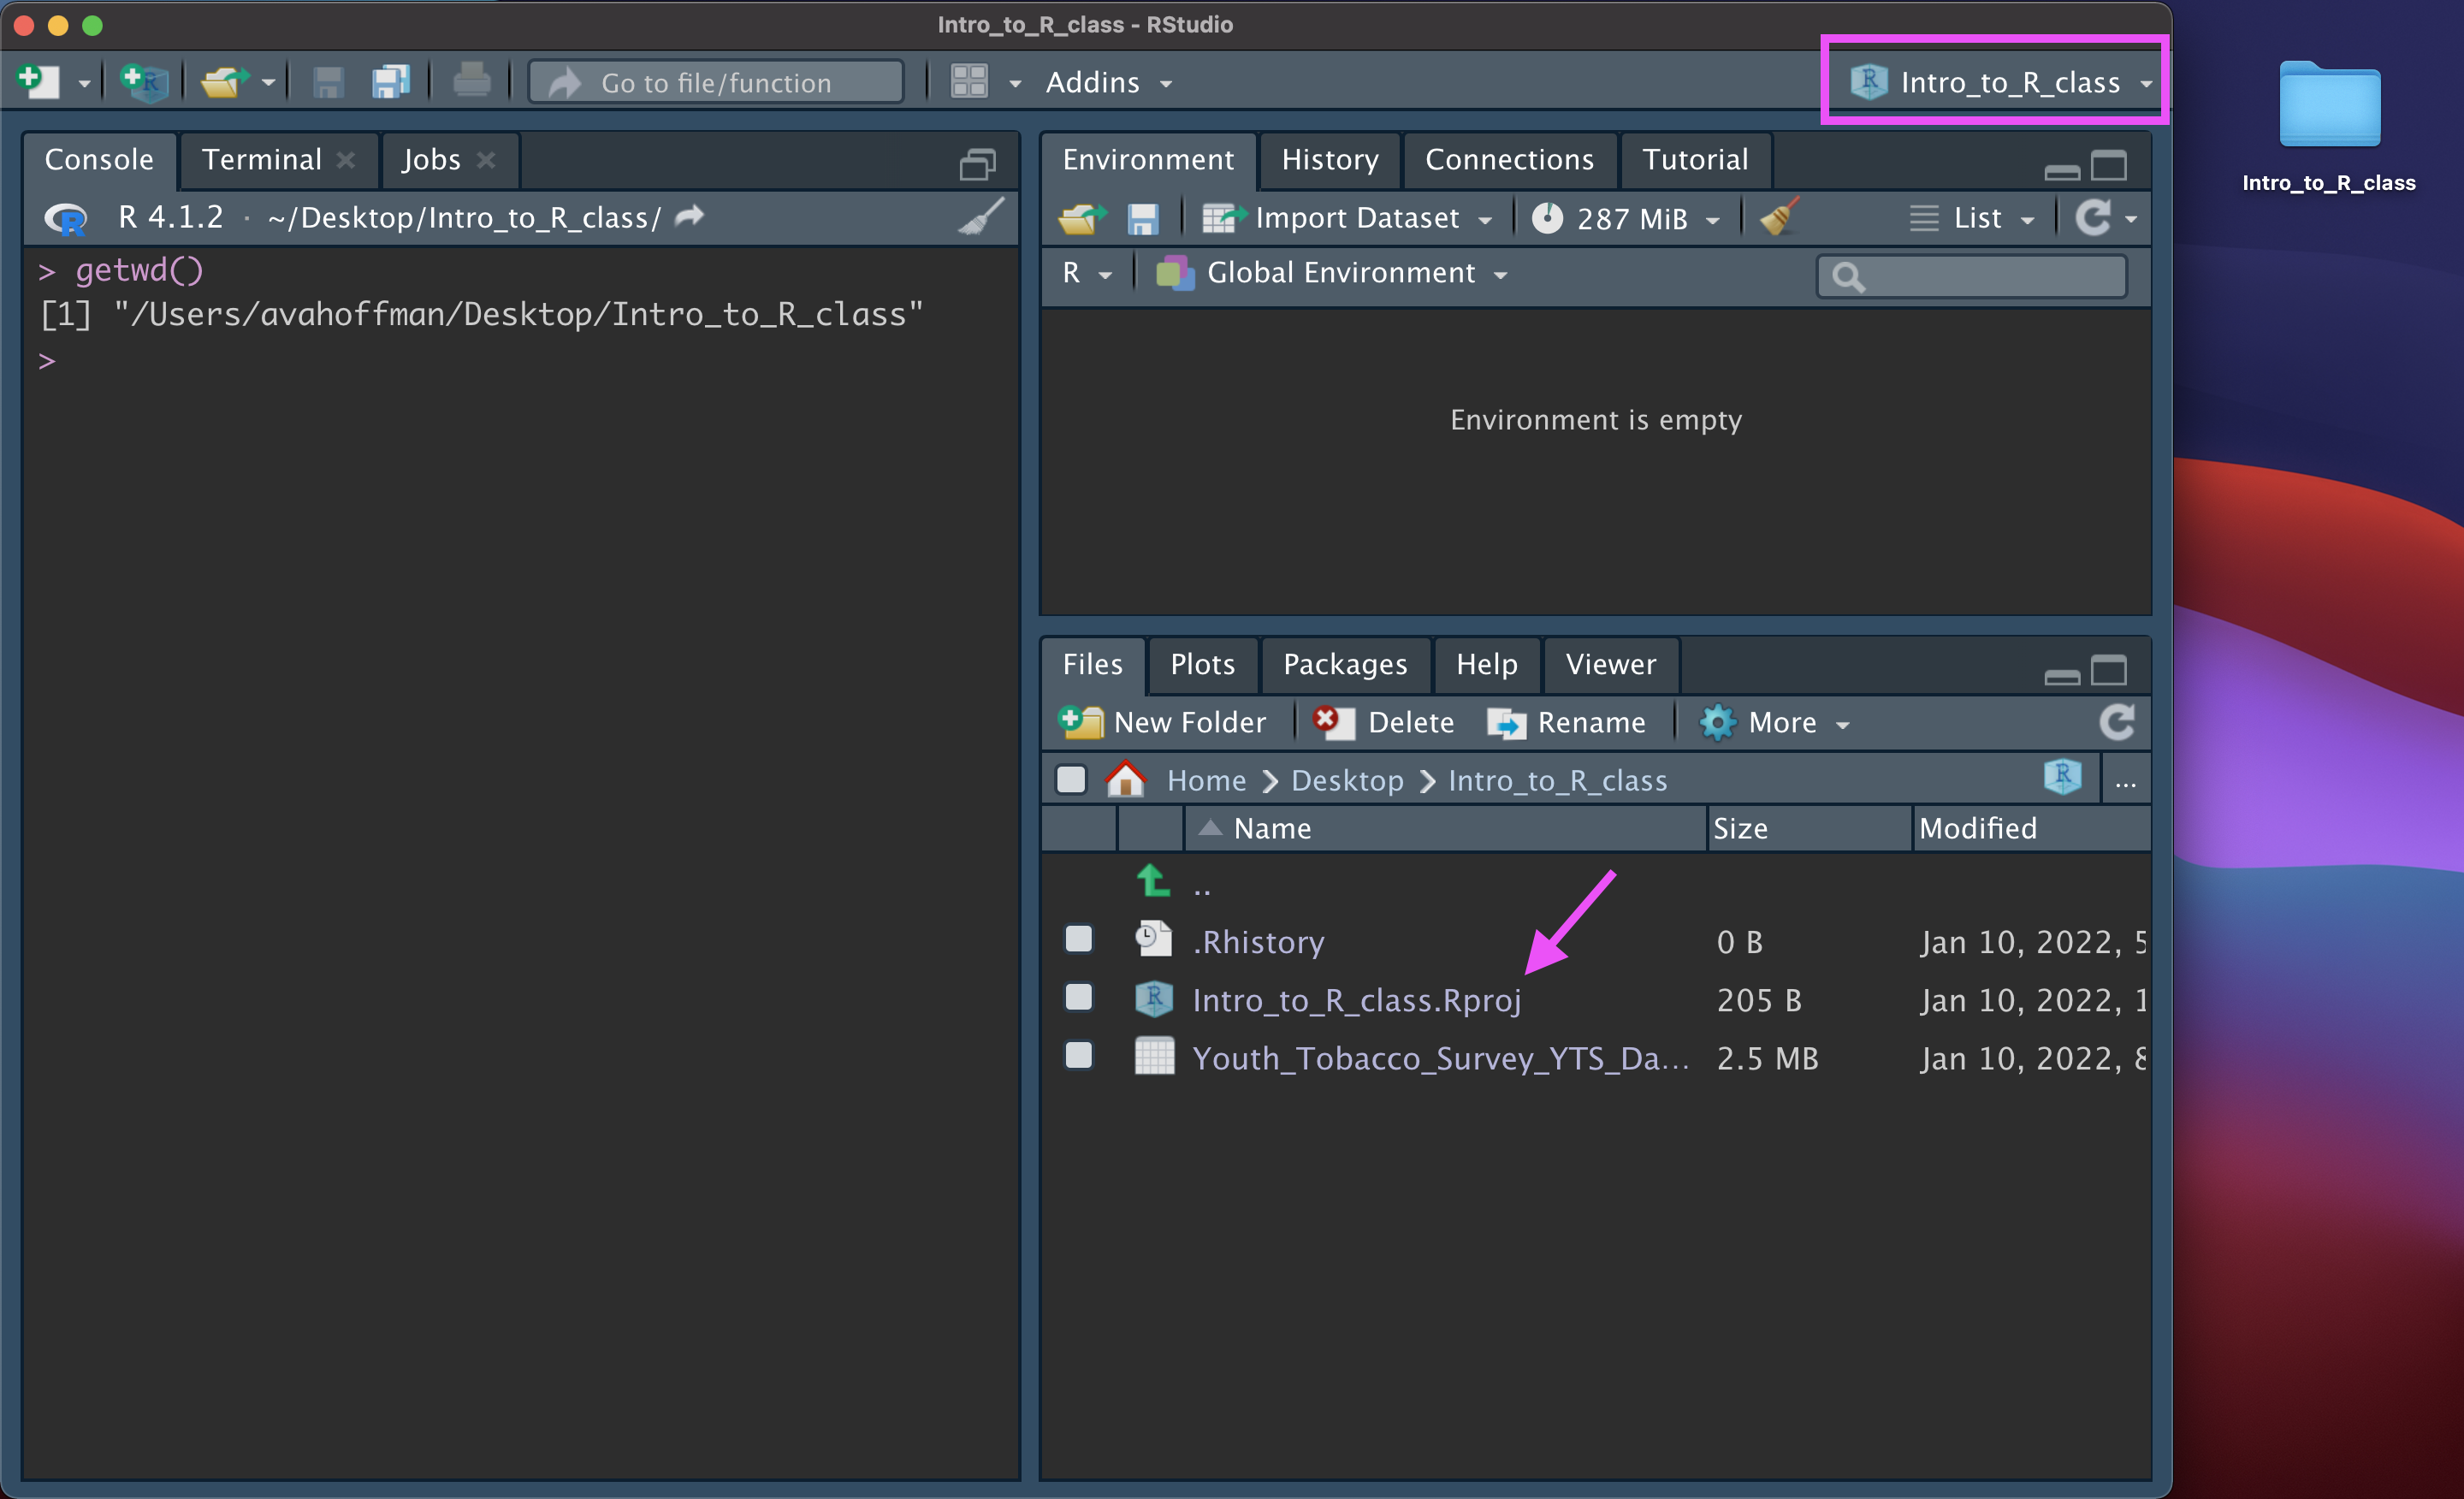Click the Home breadcrumb icon
Image resolution: width=2464 pixels, height=1499 pixels.
[1125, 780]
